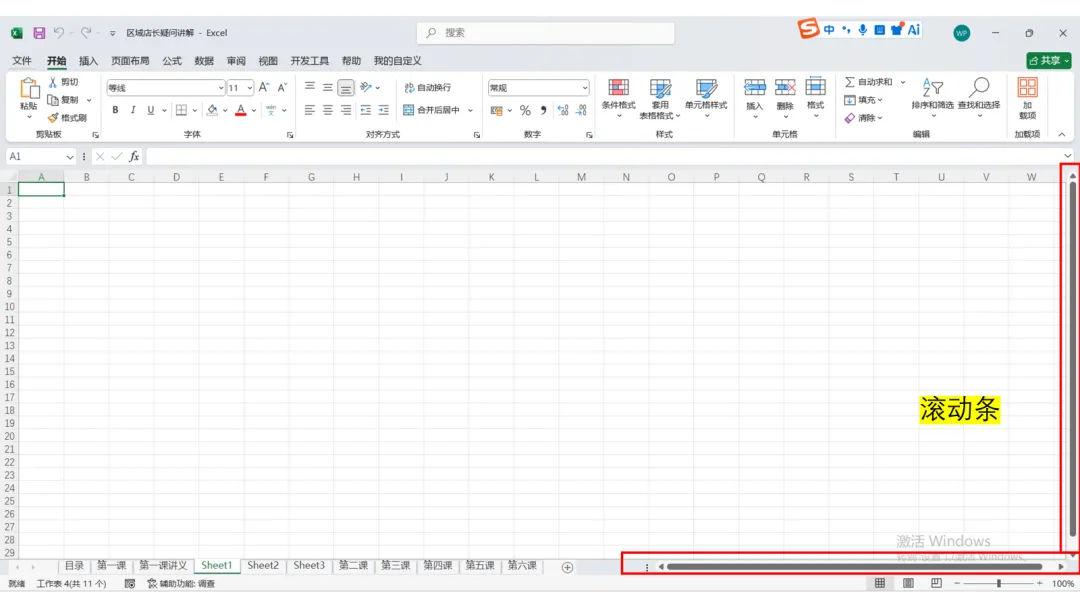Click AutoSum (自动求和) button

click(x=869, y=82)
